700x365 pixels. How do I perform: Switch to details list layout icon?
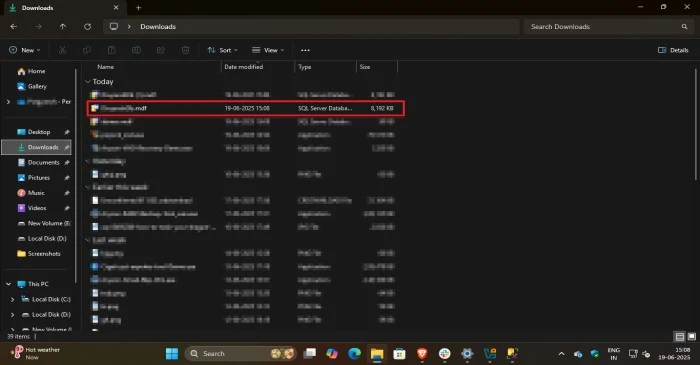pos(679,336)
